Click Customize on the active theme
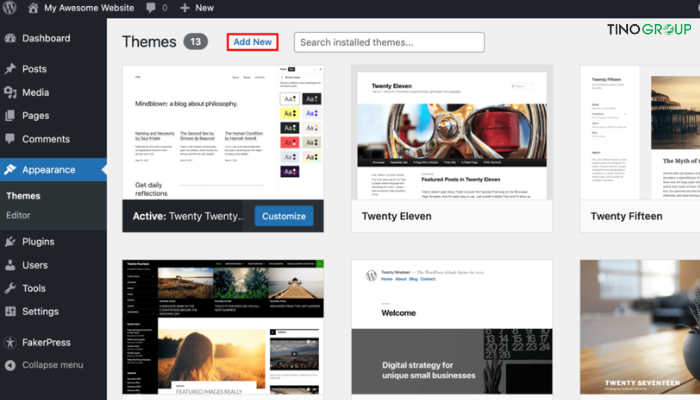The image size is (700, 400). point(284,216)
